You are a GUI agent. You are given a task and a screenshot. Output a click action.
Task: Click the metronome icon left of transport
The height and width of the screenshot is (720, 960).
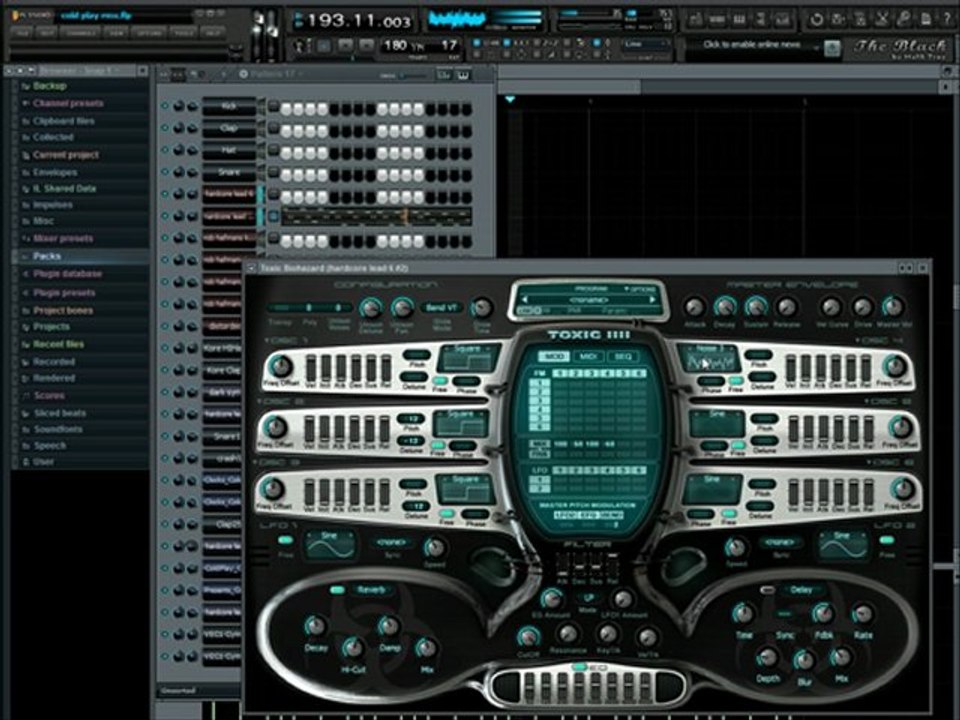pos(300,45)
